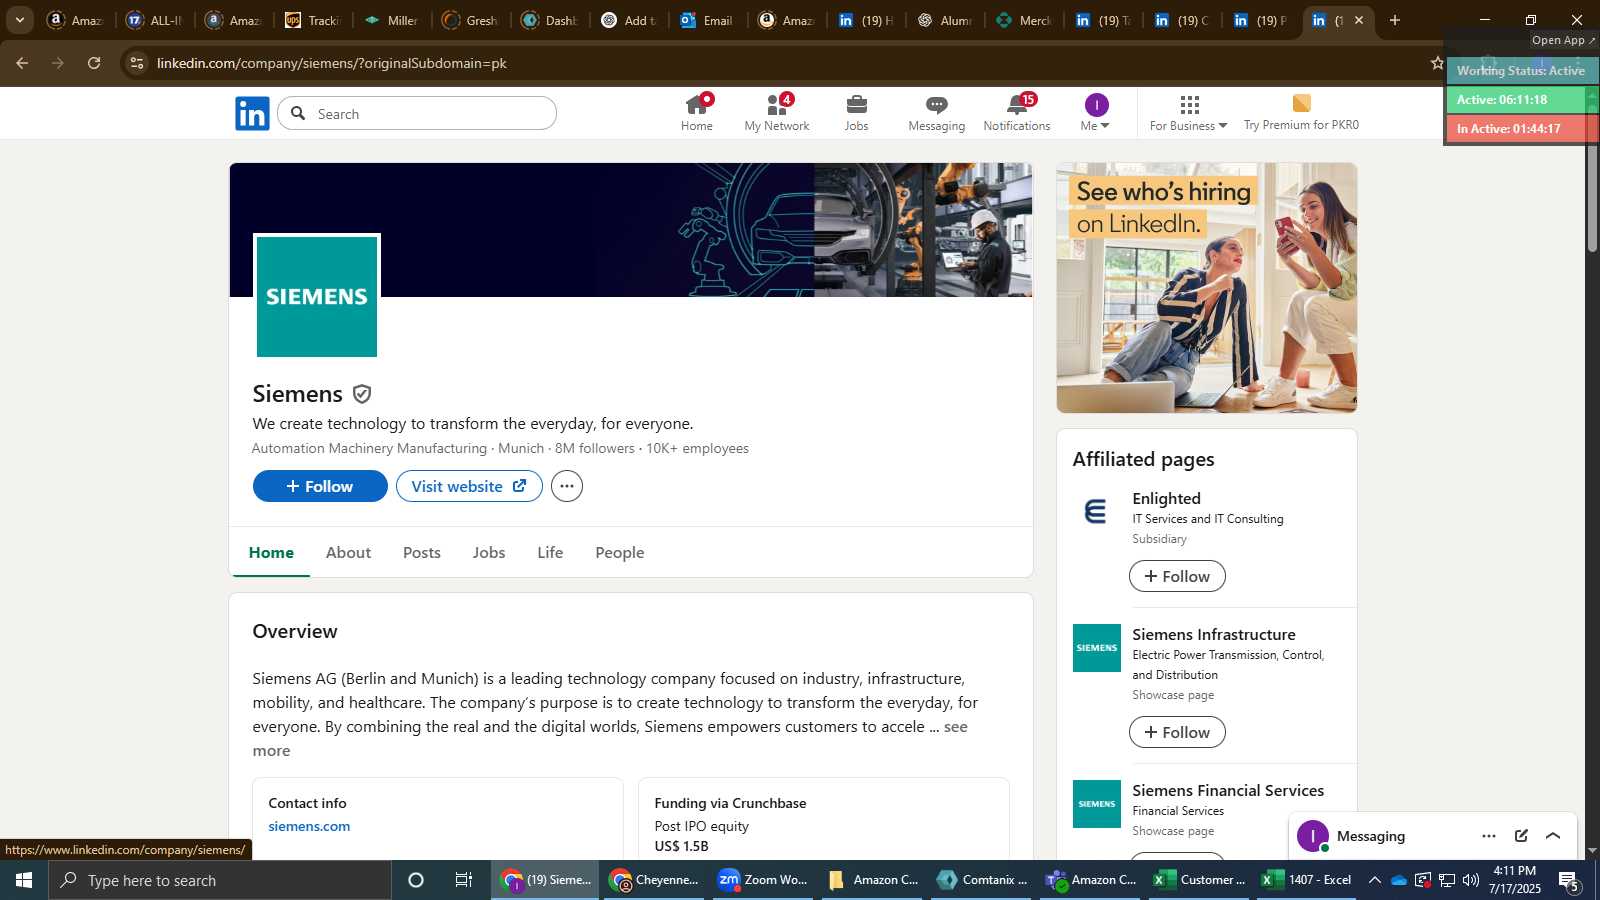Open tab search dropdown arrow
This screenshot has height=900, width=1600.
pyautogui.click(x=19, y=20)
